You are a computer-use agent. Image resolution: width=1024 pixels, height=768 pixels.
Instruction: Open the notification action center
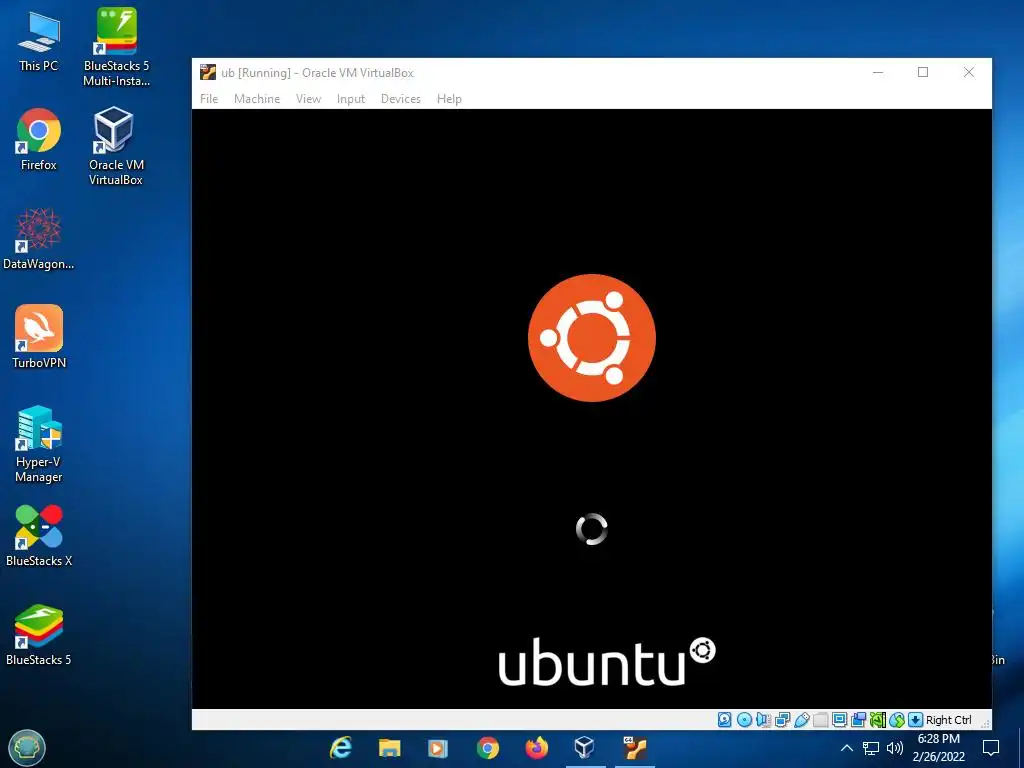click(991, 748)
